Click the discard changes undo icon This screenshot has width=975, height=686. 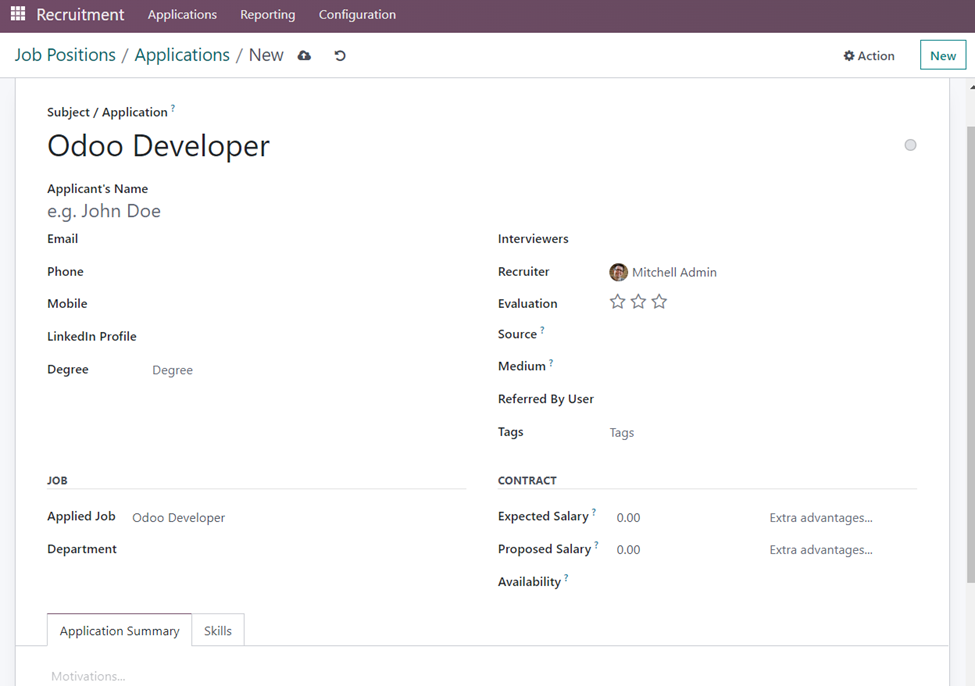point(340,56)
